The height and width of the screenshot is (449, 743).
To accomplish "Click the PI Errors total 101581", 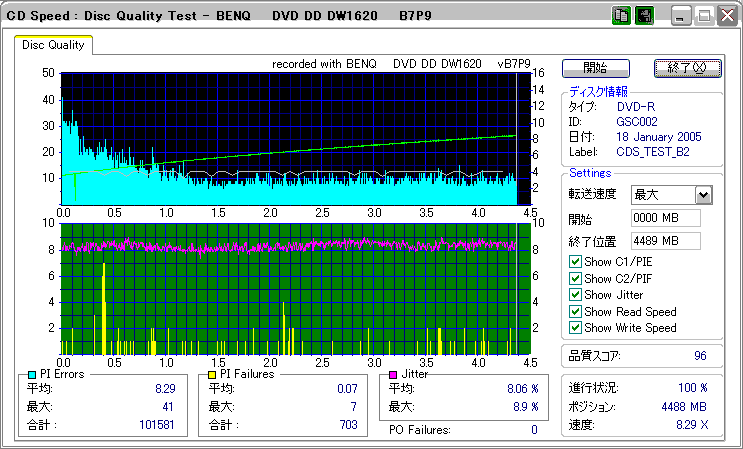I will [x=157, y=424].
